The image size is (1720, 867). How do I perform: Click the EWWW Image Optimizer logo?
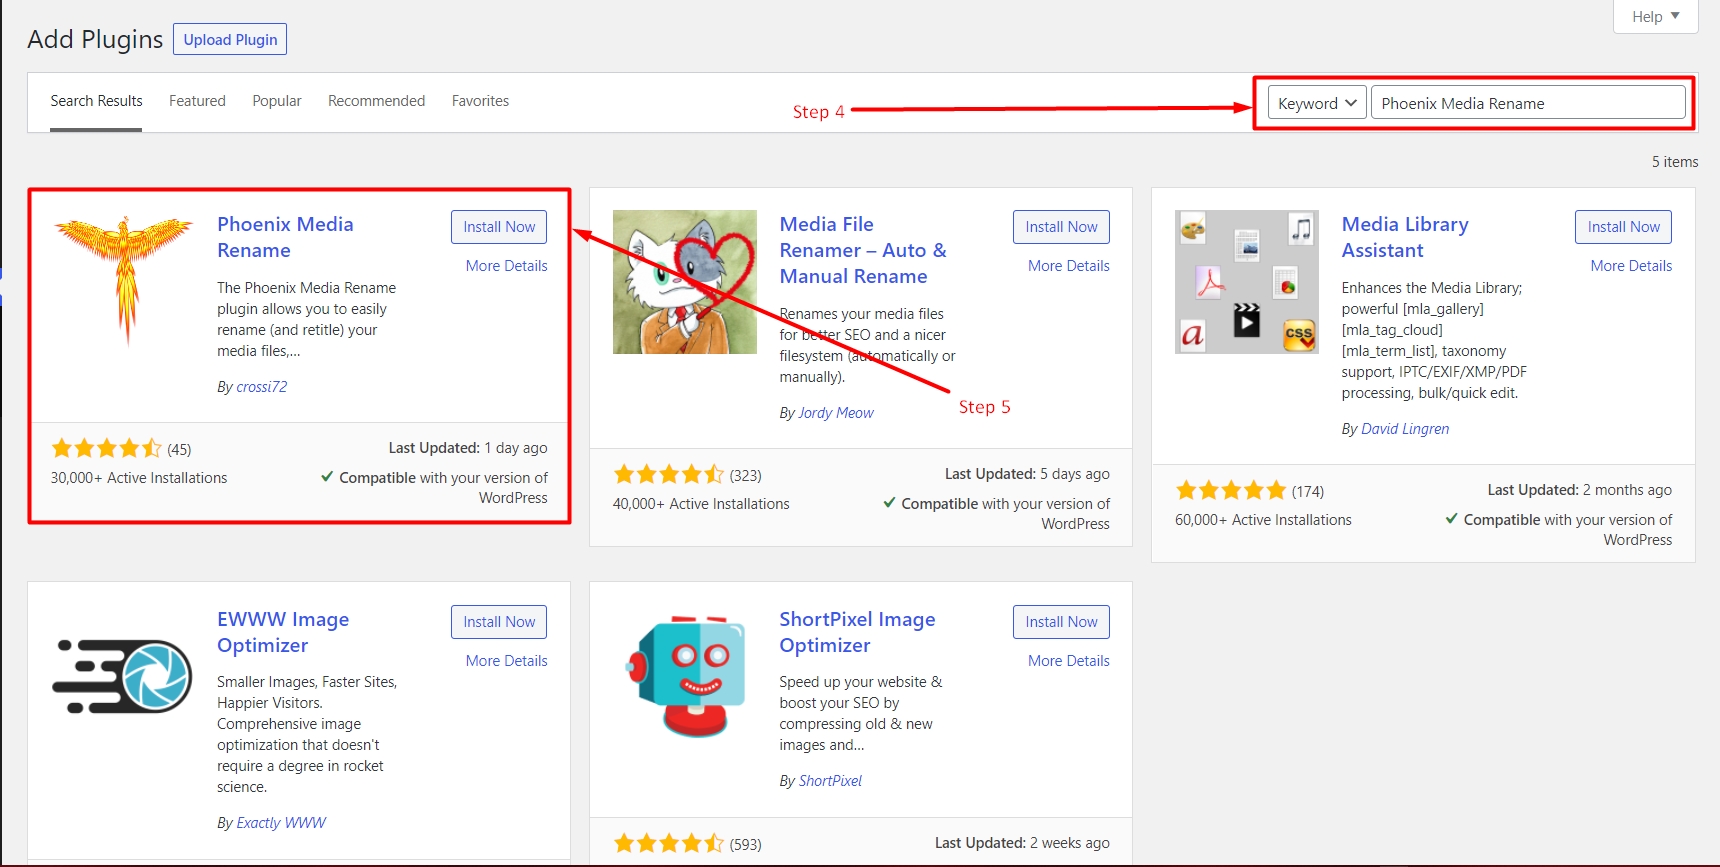(123, 676)
